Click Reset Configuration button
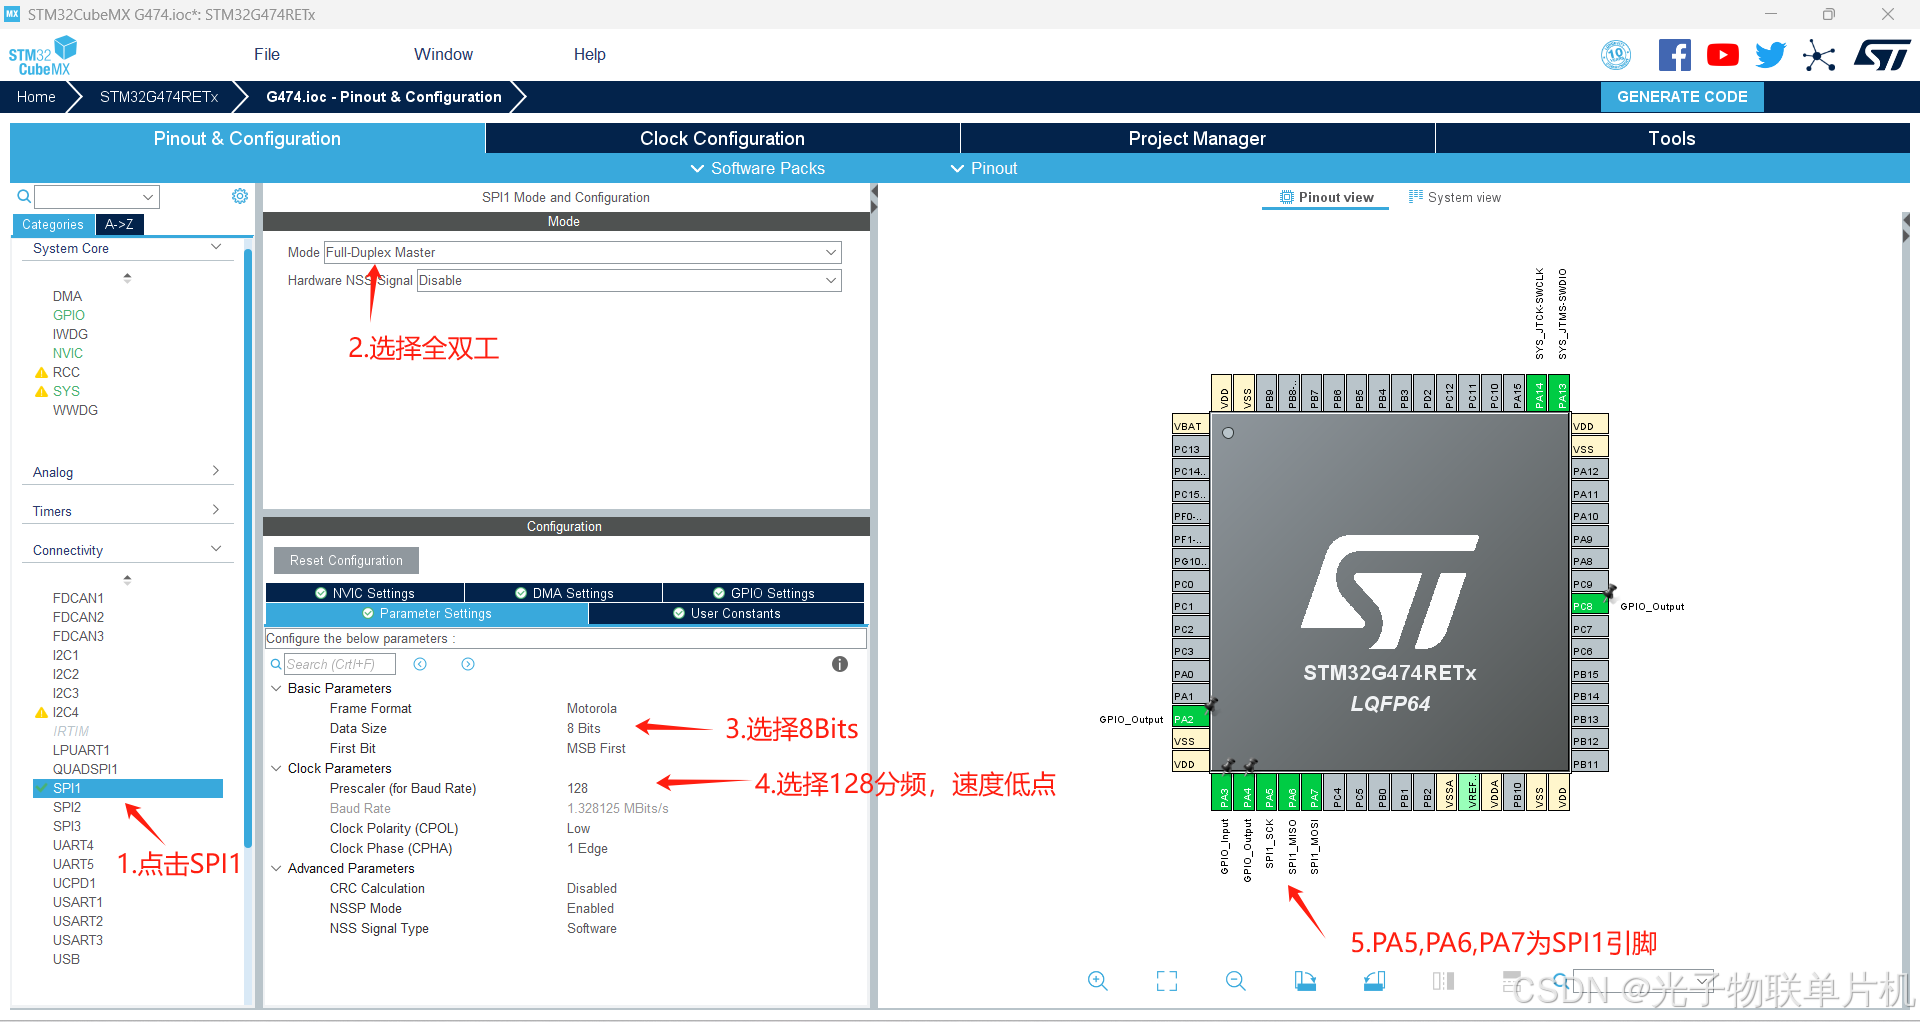Screen dimensions: 1920x1022 pyautogui.click(x=346, y=560)
